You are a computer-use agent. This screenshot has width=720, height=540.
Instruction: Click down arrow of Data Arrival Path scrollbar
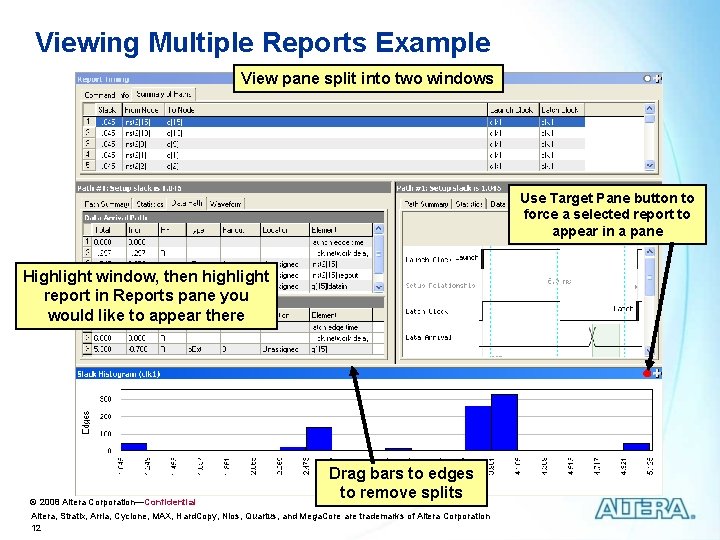[x=378, y=287]
